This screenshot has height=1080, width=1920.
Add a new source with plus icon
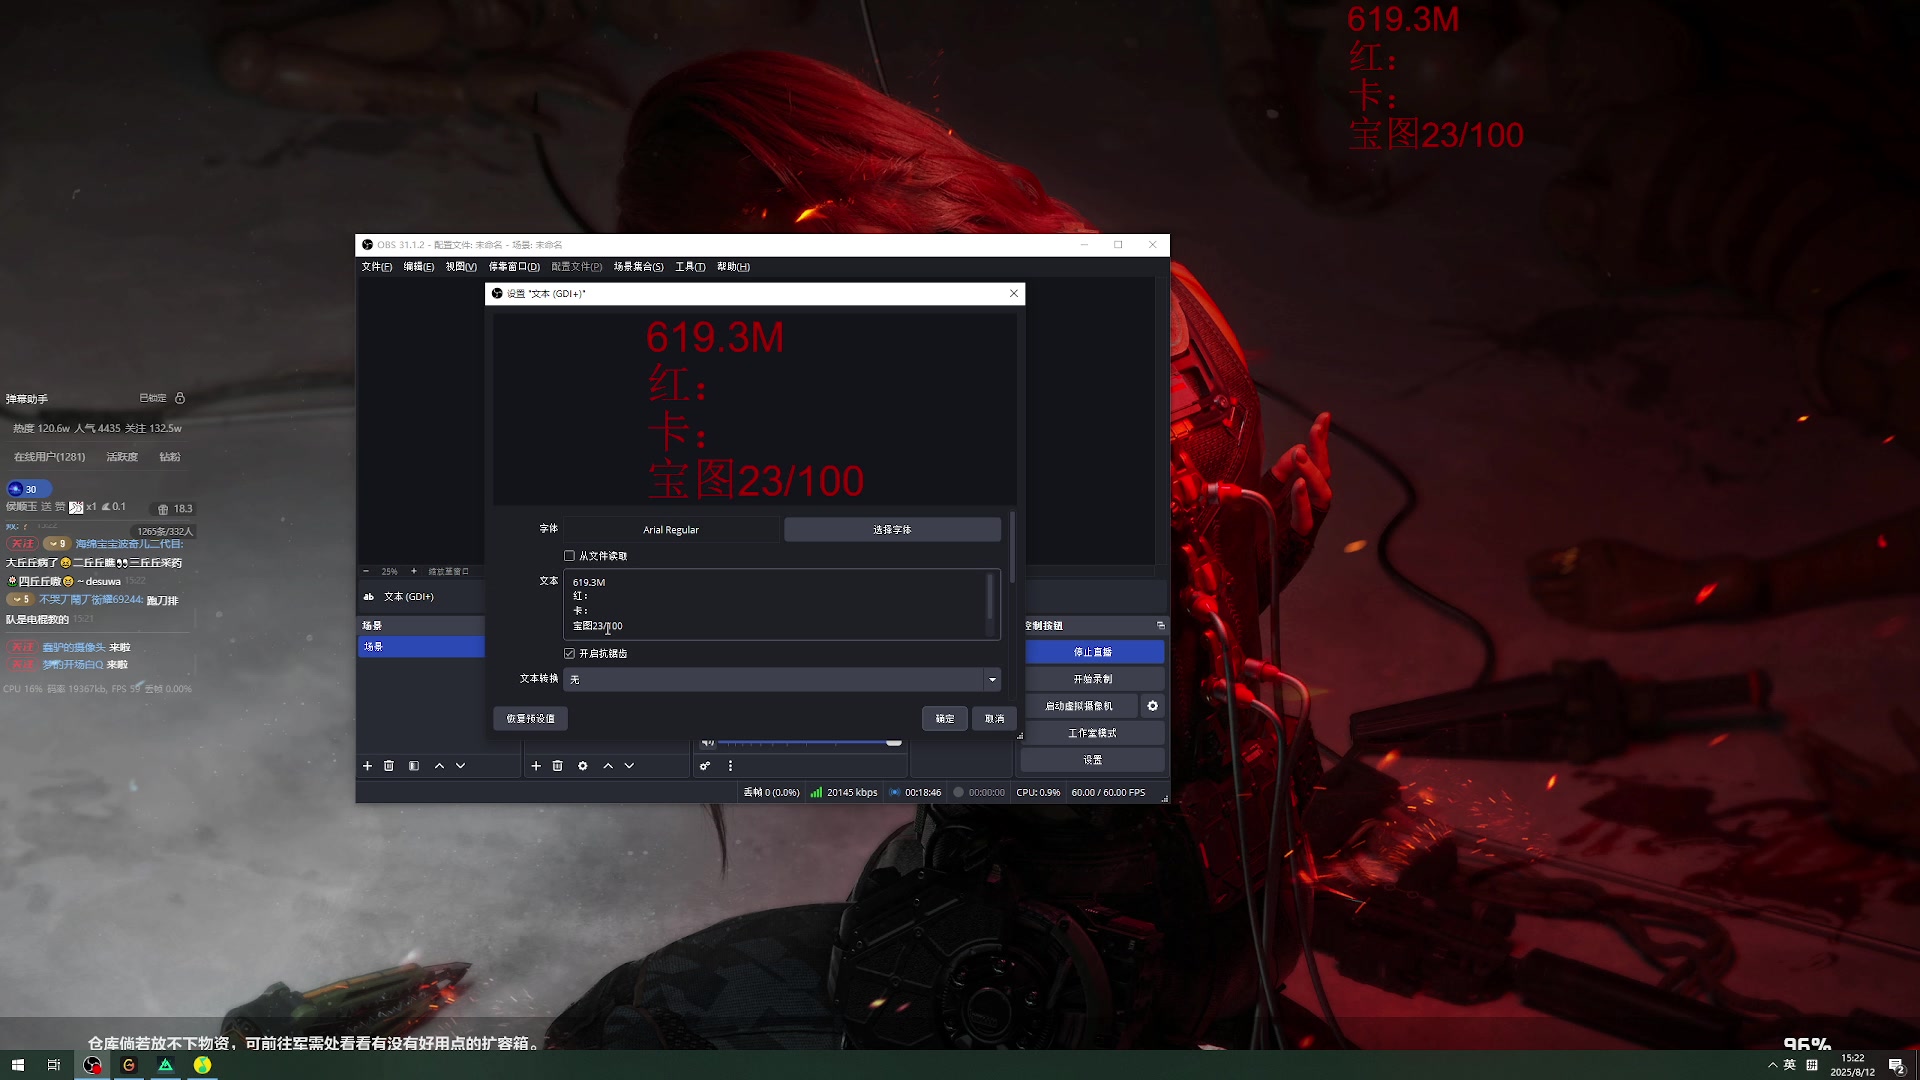click(536, 766)
